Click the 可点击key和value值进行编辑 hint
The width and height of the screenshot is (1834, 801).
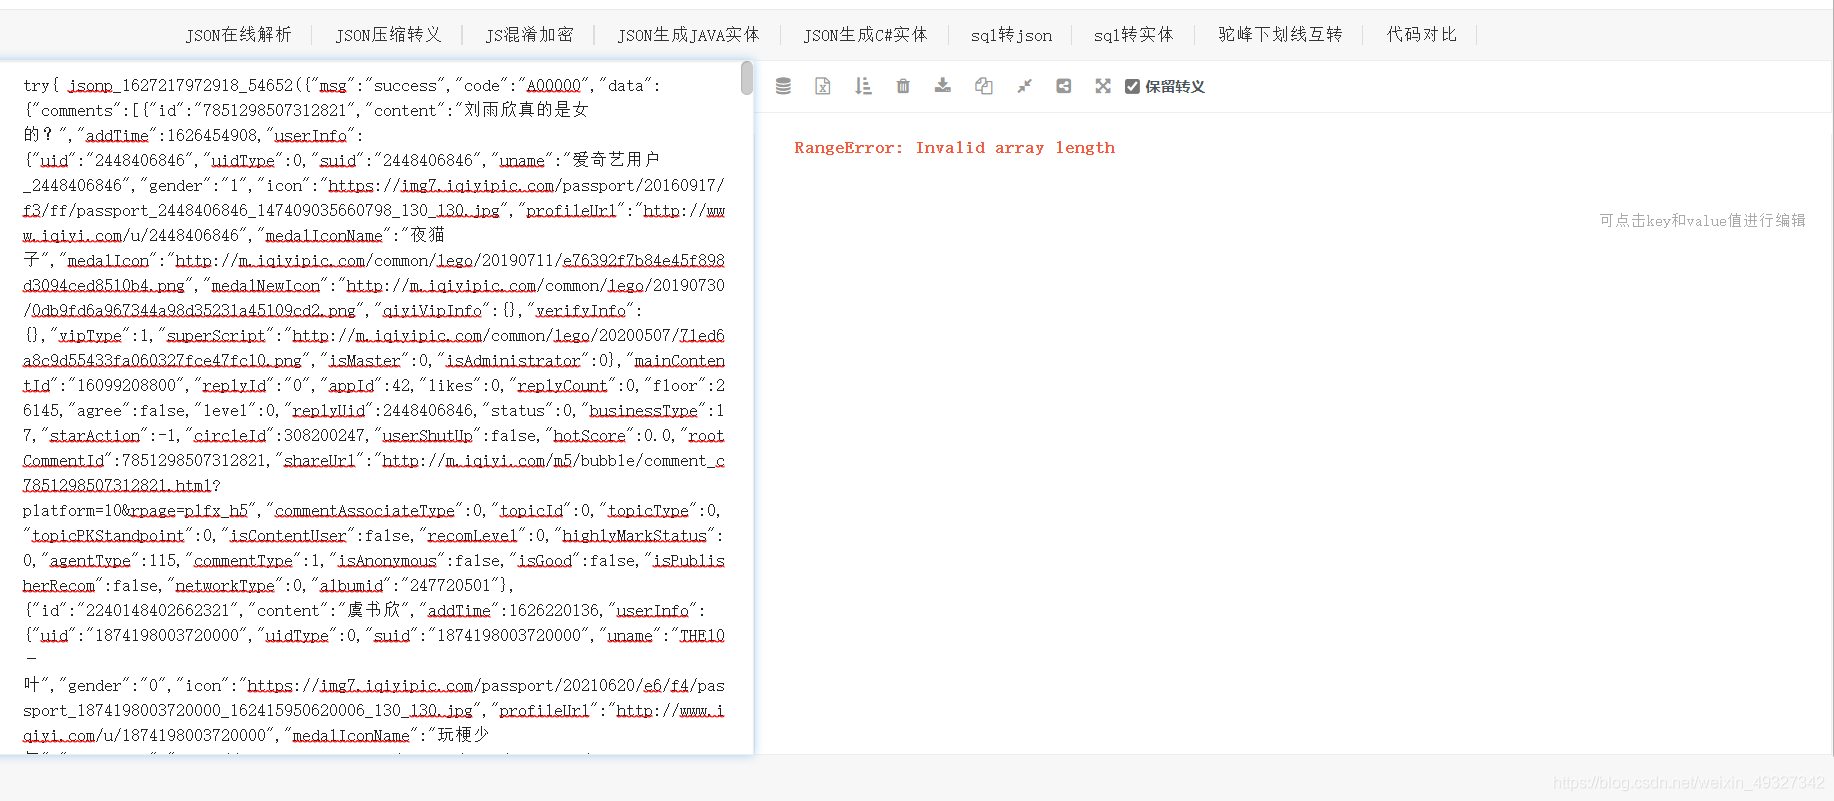tap(1702, 220)
